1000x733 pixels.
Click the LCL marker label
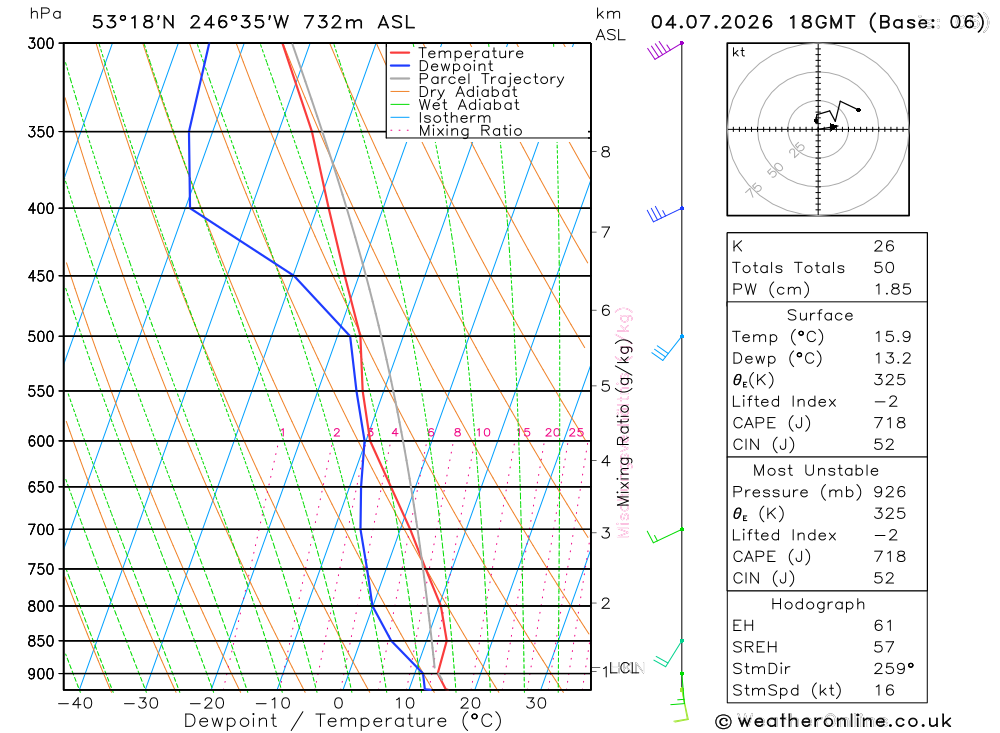(x=624, y=668)
